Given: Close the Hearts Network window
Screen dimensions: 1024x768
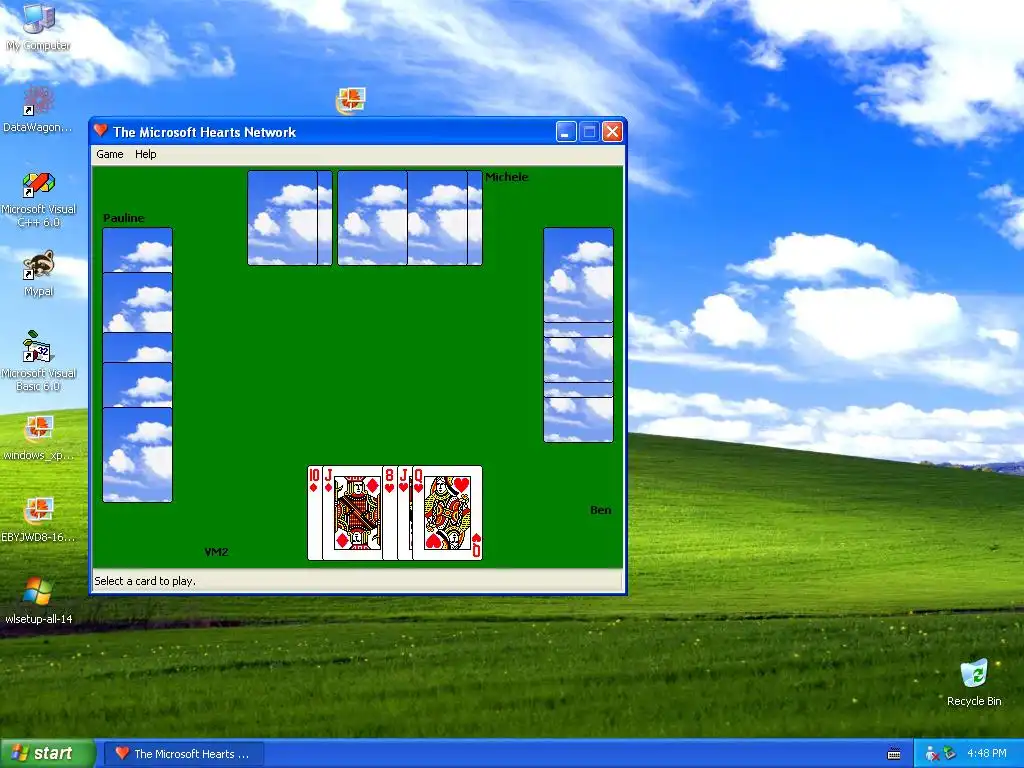Looking at the screenshot, I should pos(612,132).
